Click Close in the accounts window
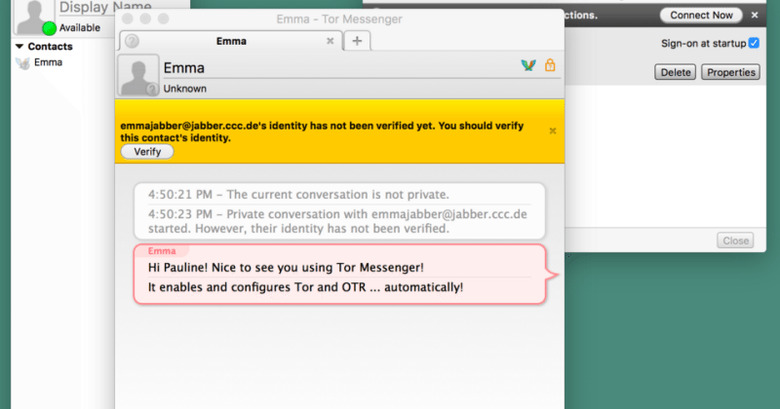 click(735, 241)
